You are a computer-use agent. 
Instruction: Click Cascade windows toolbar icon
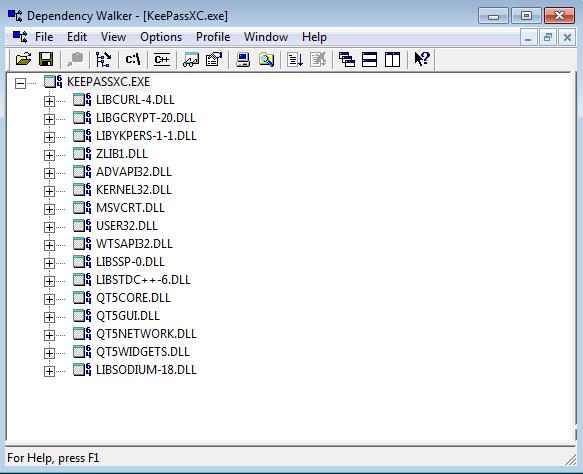click(347, 59)
